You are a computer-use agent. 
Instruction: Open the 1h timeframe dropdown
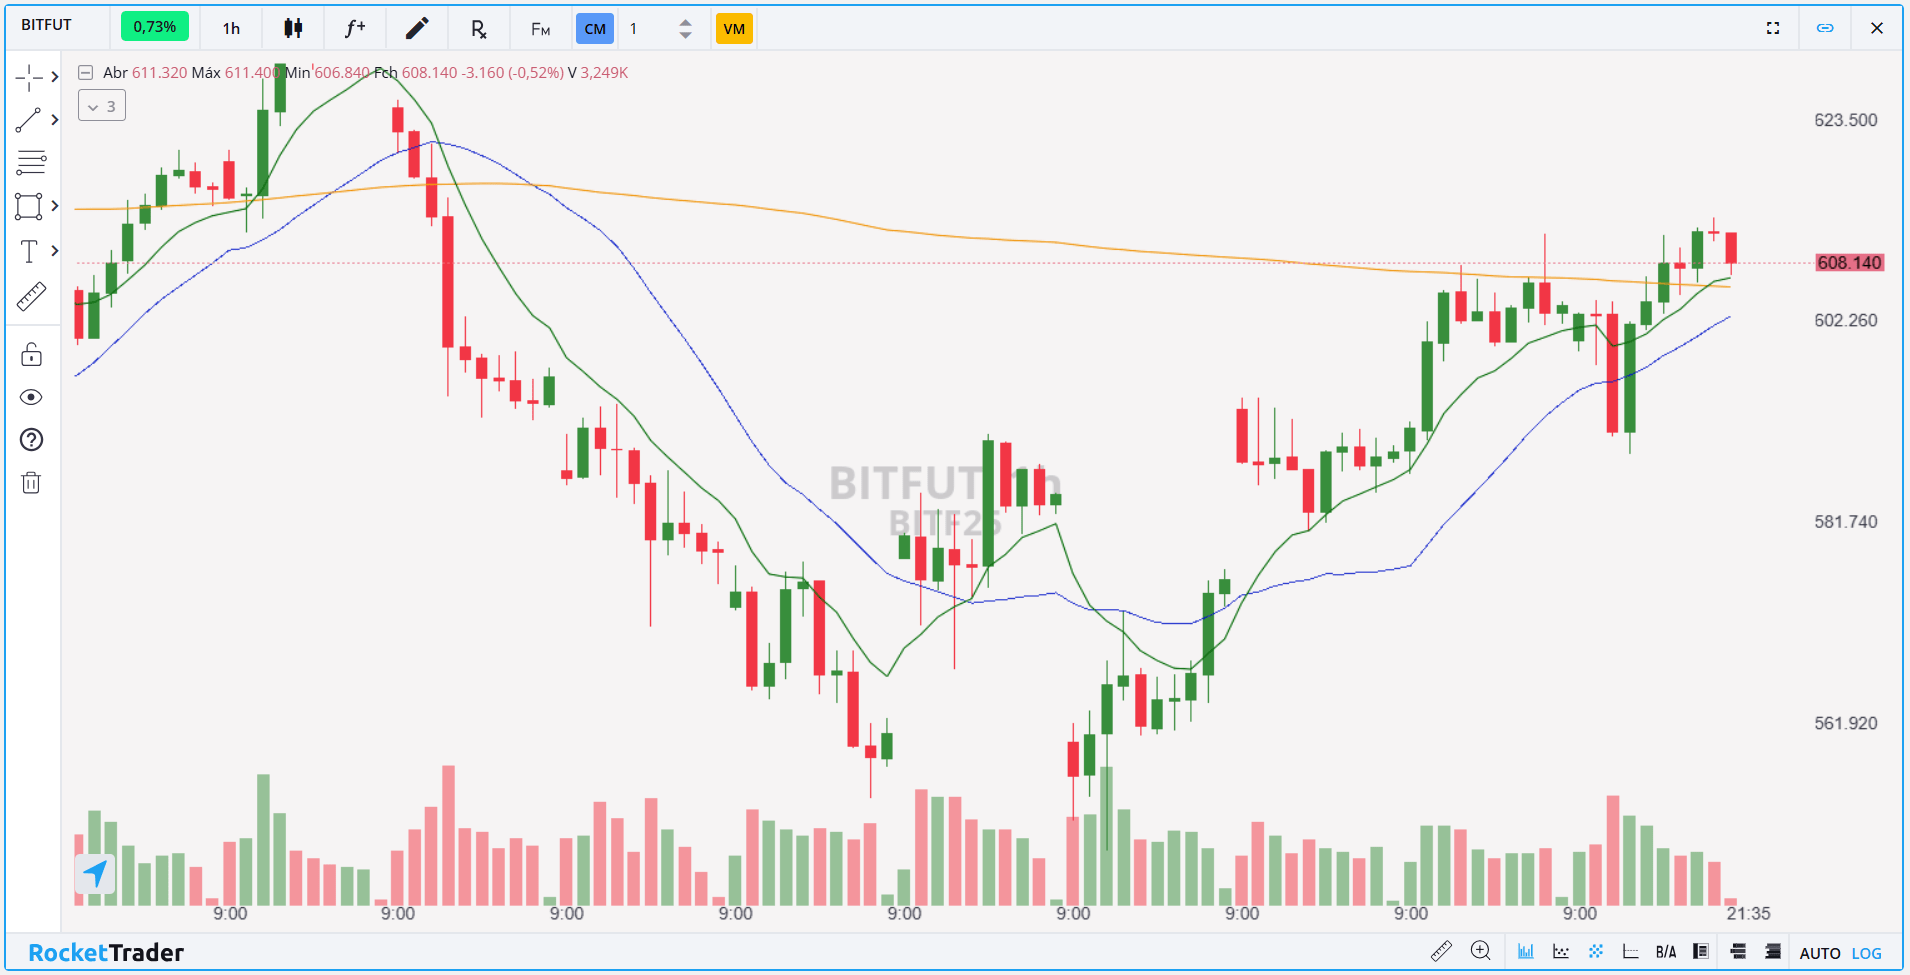tap(231, 28)
